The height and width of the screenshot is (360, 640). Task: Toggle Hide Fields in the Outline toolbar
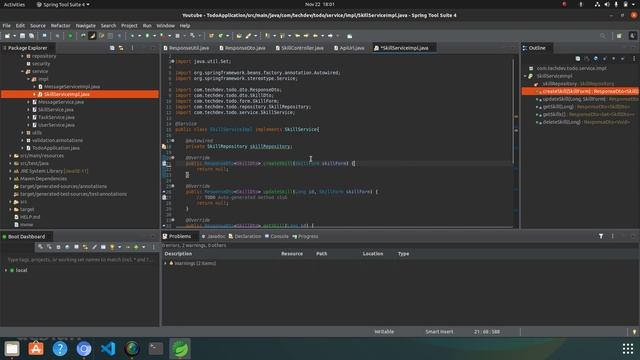pos(596,59)
